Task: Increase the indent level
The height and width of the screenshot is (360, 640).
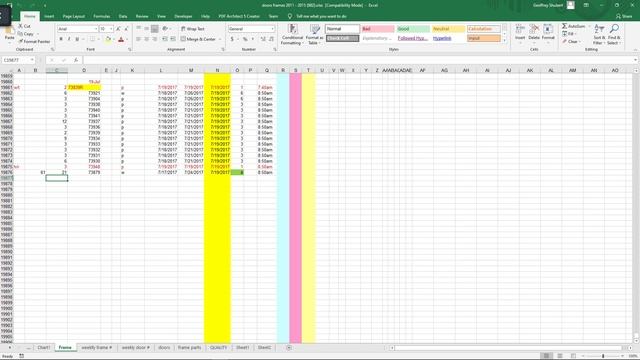Action: pyautogui.click(x=173, y=39)
